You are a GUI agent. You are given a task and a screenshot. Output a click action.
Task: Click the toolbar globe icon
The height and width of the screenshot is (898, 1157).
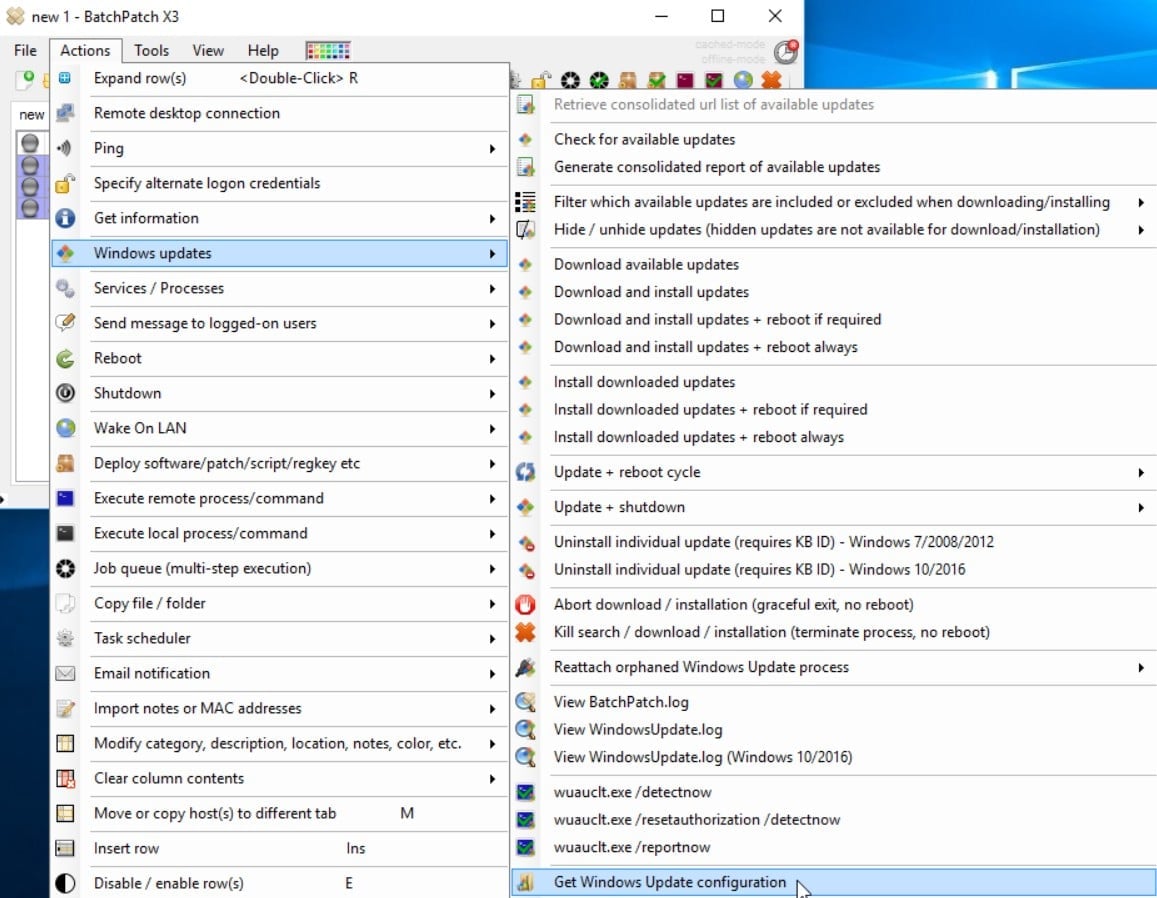[743, 80]
